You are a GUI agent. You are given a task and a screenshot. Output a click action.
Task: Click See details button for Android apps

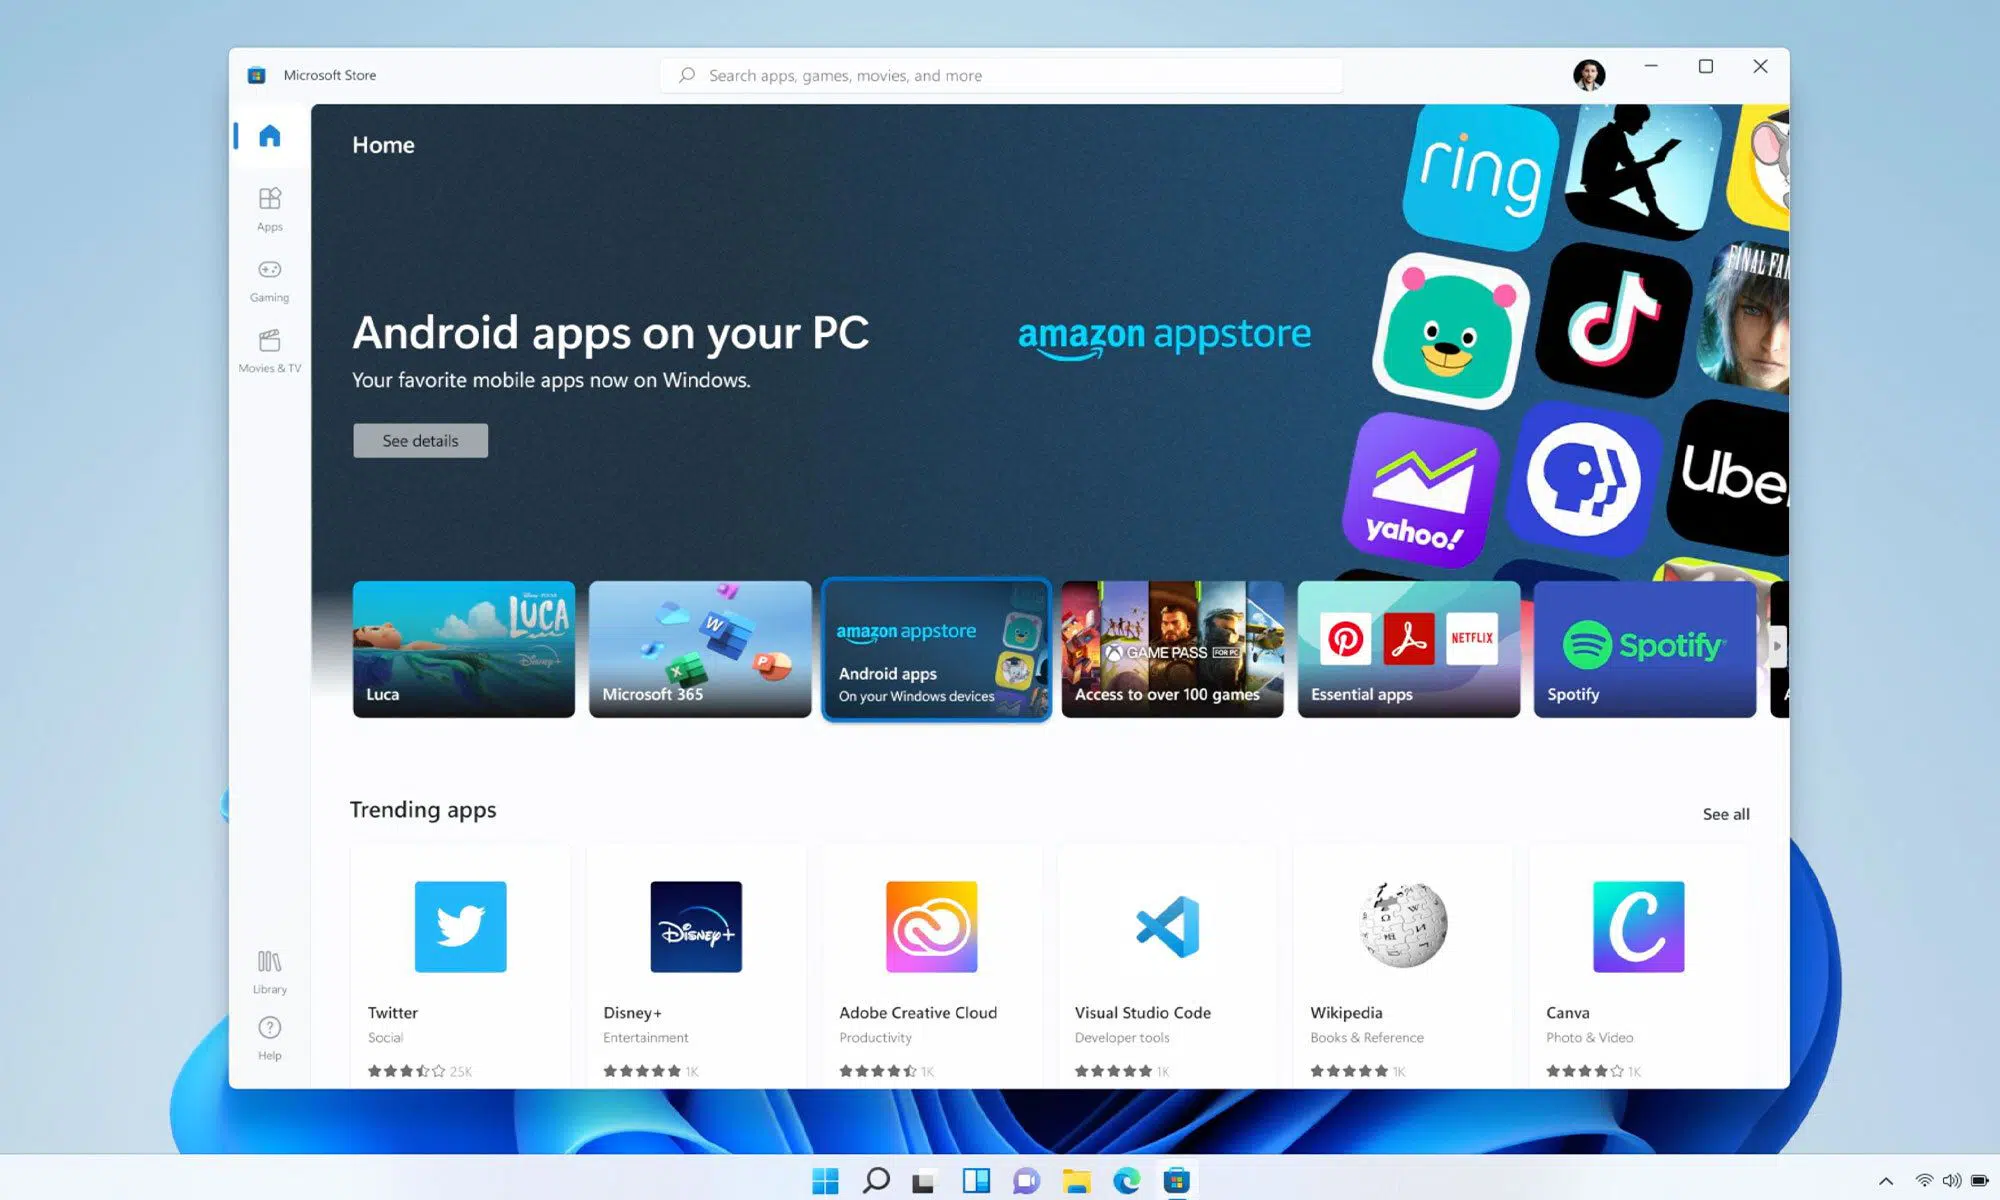click(420, 440)
